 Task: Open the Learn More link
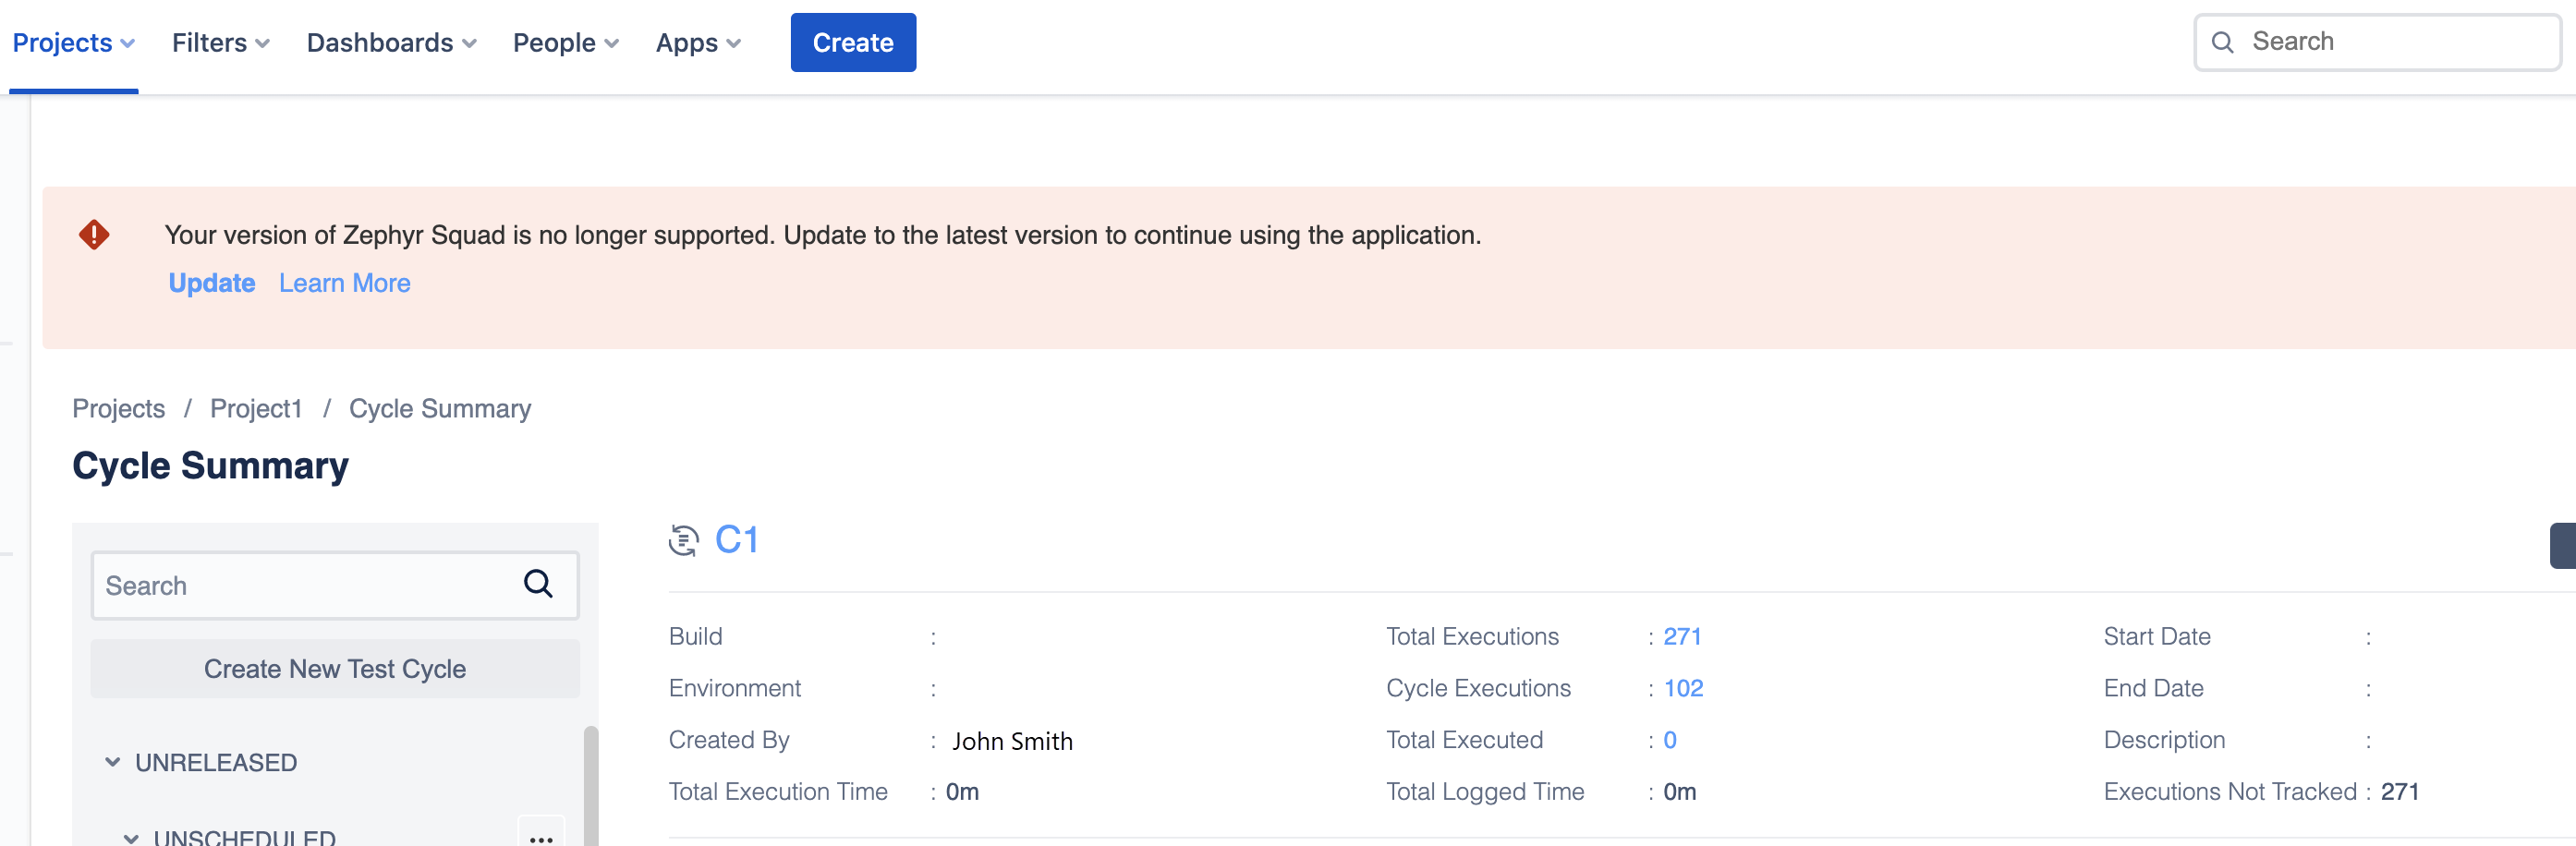tap(344, 283)
